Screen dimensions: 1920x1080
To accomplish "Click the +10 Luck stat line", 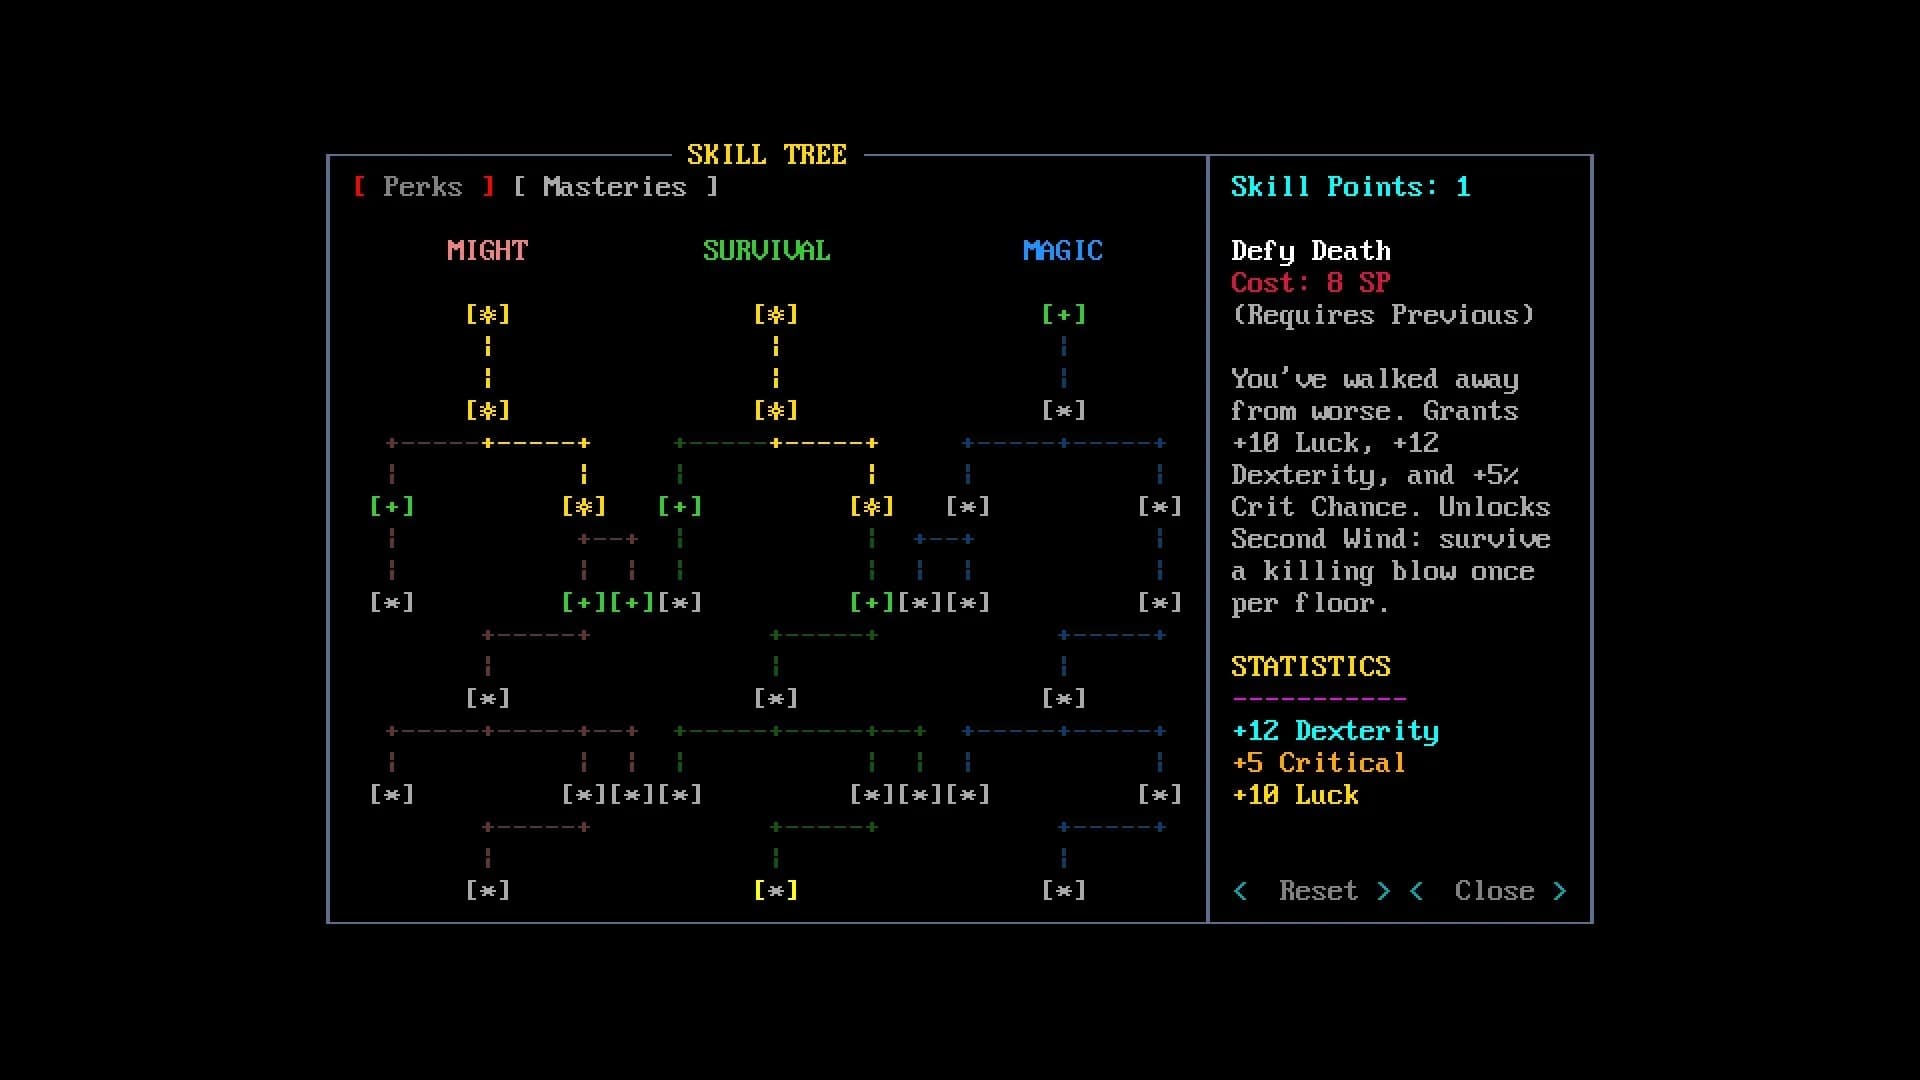I will pyautogui.click(x=1295, y=795).
